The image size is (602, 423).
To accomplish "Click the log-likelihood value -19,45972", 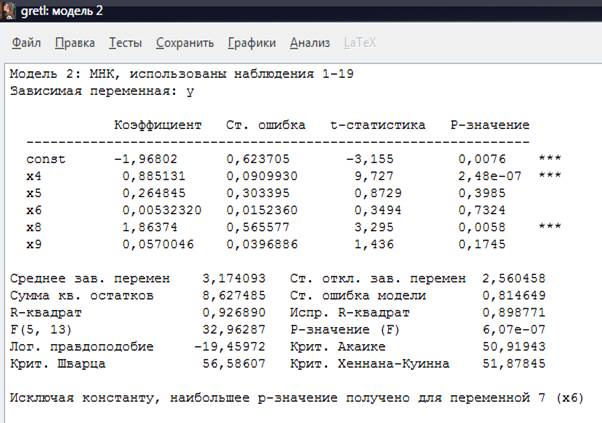I will (x=230, y=347).
